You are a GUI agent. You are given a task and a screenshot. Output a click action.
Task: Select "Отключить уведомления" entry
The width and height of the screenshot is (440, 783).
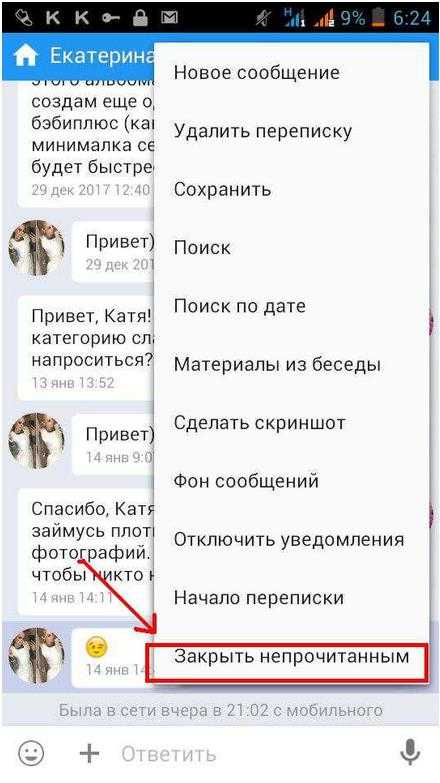[291, 540]
